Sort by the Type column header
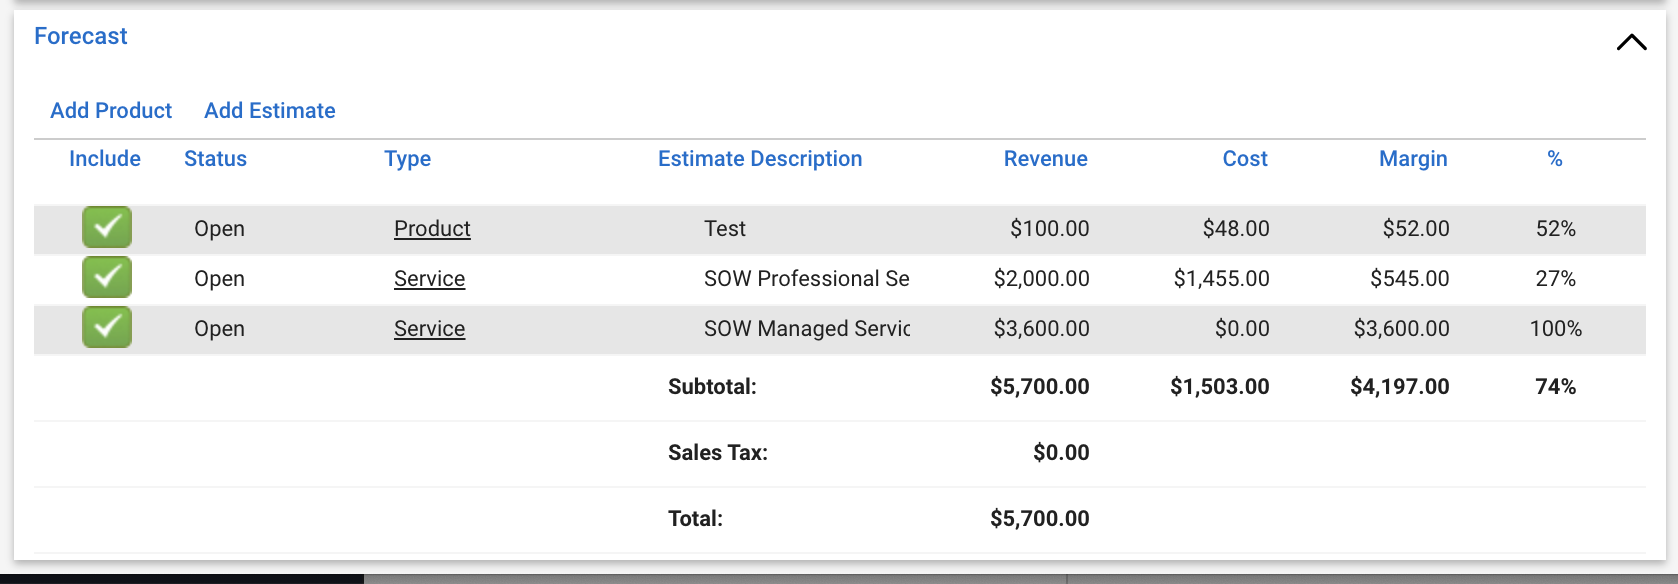This screenshot has width=1678, height=584. pyautogui.click(x=408, y=159)
